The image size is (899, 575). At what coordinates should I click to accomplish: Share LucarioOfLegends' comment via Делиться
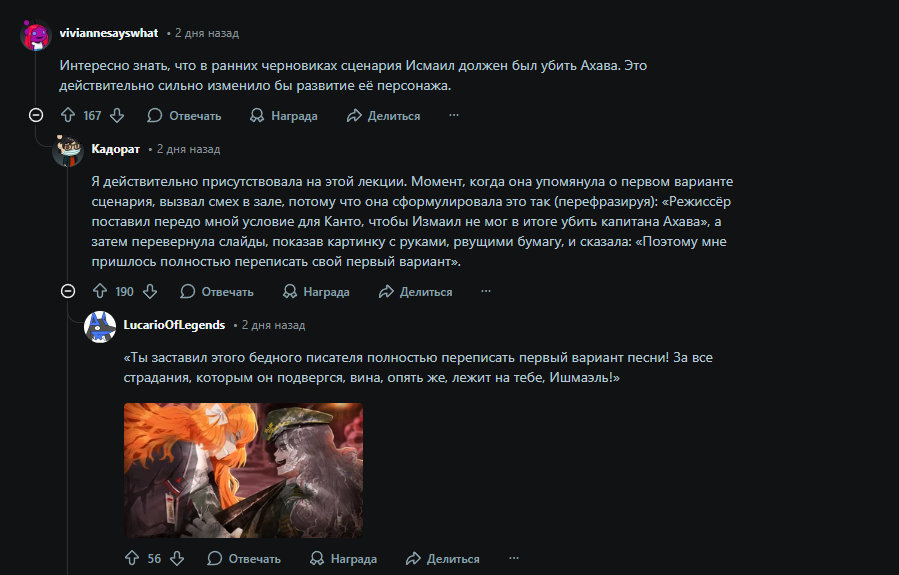coord(442,558)
